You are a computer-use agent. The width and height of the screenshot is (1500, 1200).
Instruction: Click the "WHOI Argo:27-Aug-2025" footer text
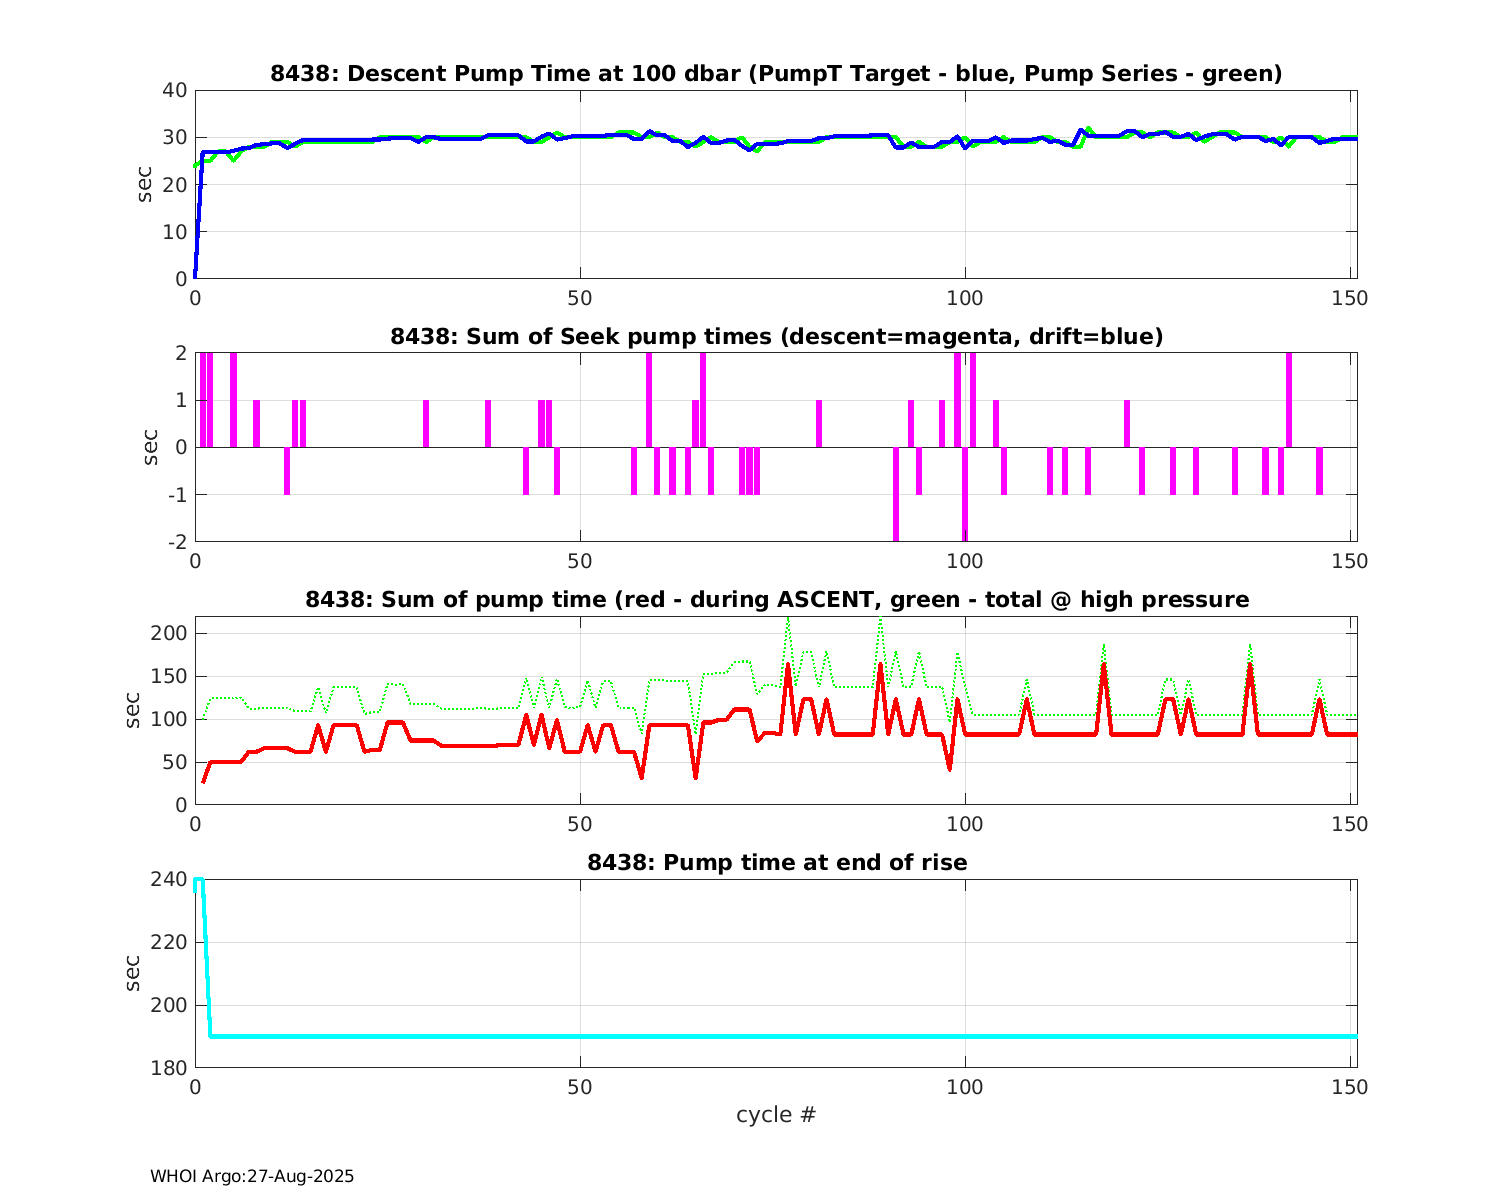coord(252,1176)
